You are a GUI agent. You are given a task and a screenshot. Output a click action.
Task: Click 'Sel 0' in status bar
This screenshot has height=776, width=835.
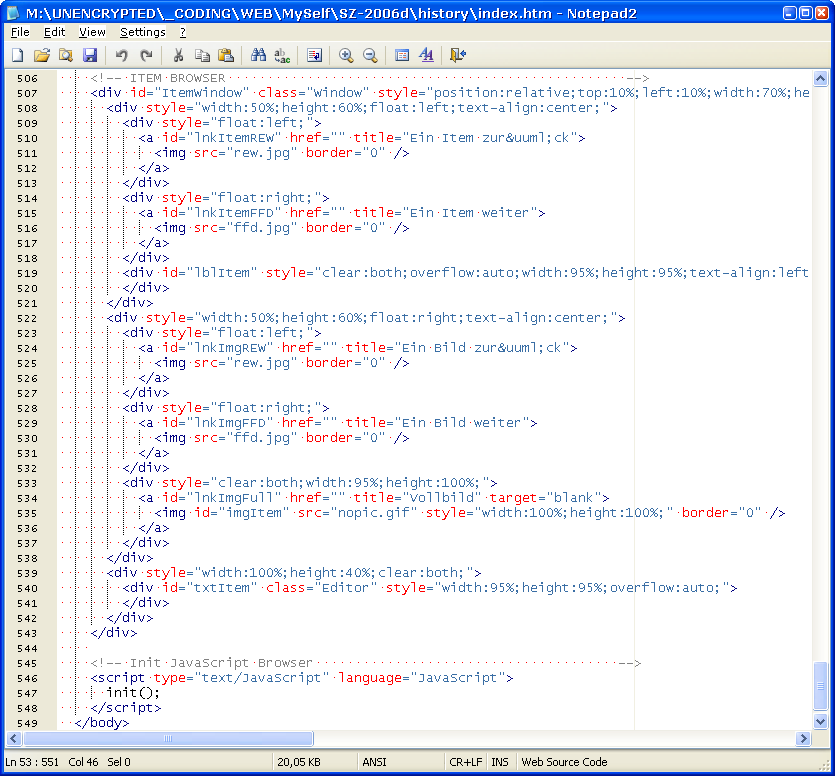point(119,762)
